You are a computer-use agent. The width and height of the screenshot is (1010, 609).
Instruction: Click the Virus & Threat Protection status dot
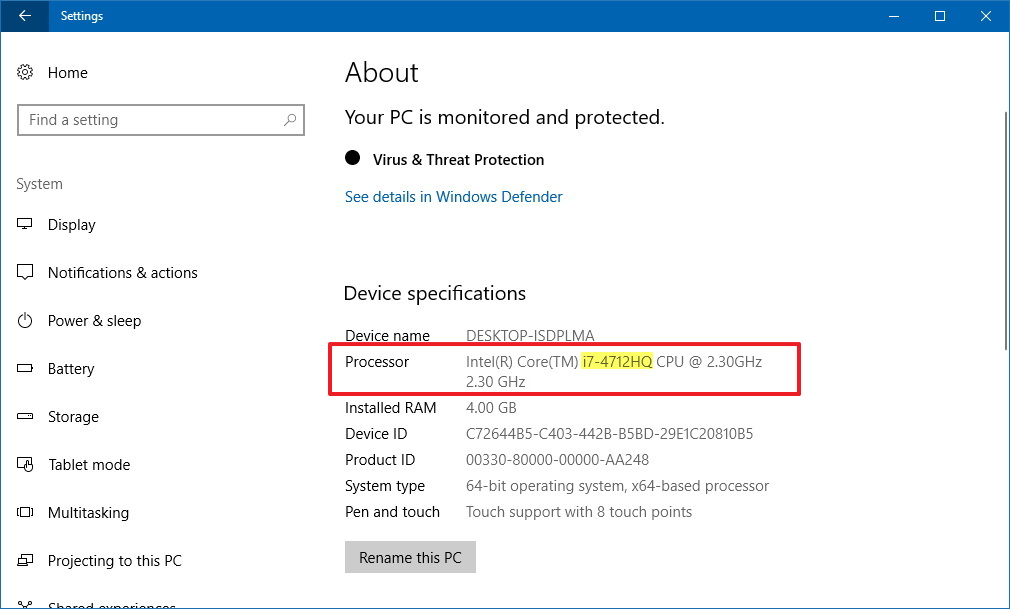click(x=352, y=158)
